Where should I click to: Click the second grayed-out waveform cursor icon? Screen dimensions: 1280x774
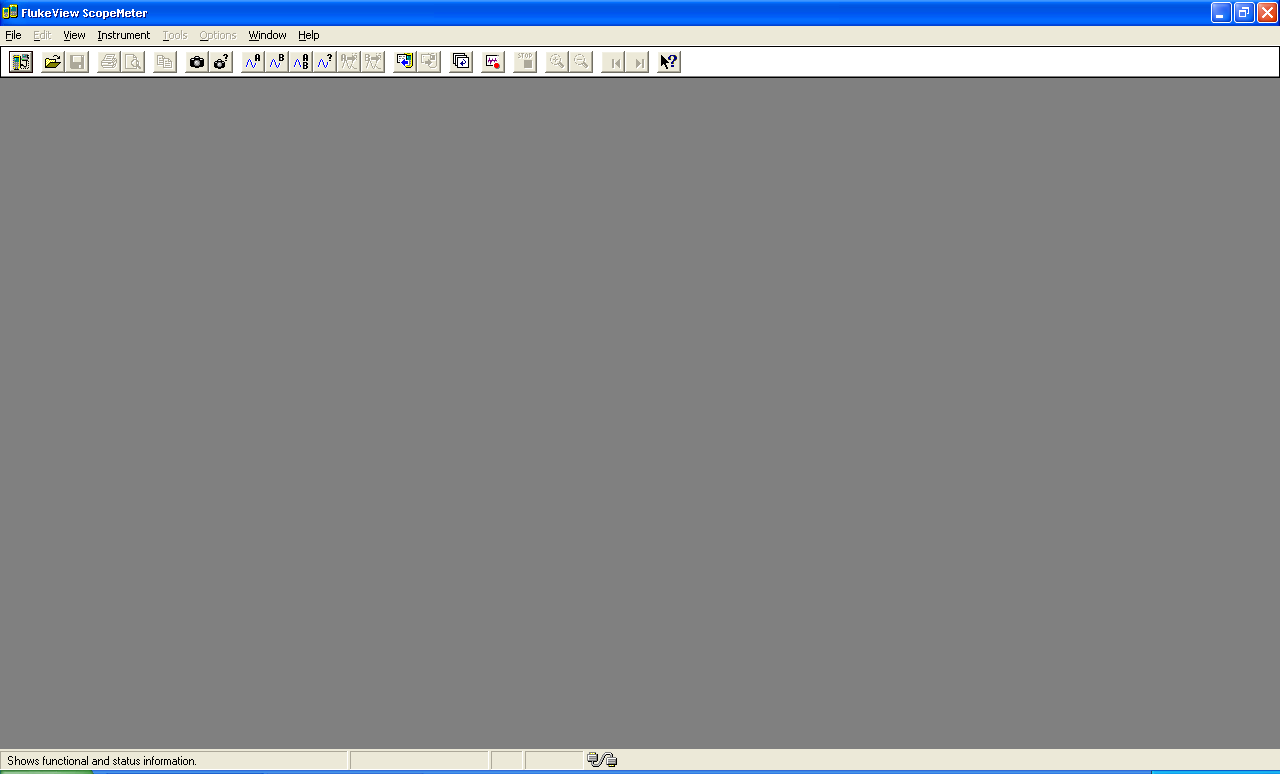tap(373, 62)
